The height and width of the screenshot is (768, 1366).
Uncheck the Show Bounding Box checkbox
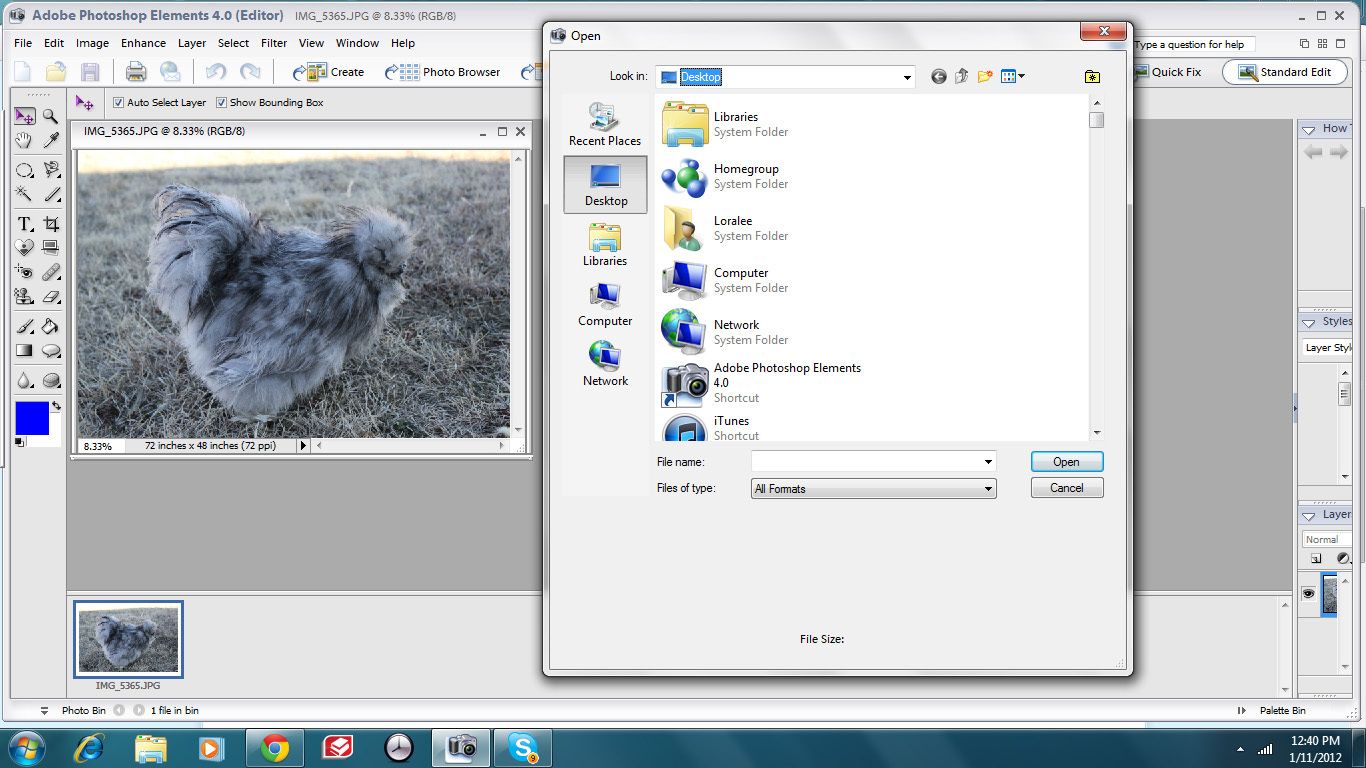pyautogui.click(x=222, y=103)
